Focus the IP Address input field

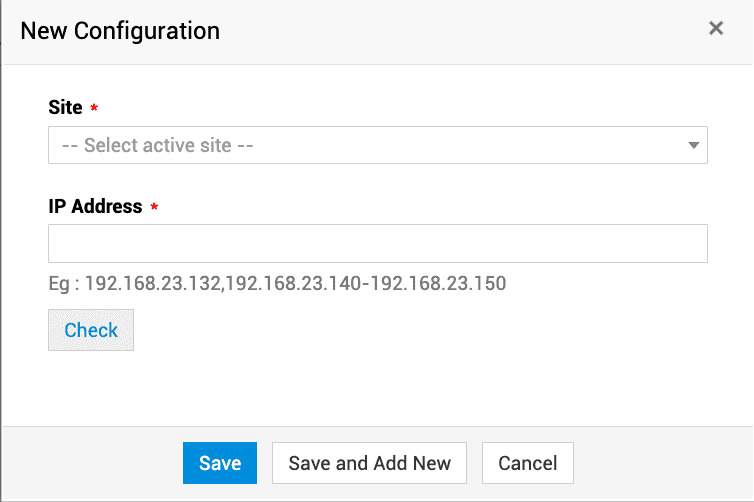(377, 243)
